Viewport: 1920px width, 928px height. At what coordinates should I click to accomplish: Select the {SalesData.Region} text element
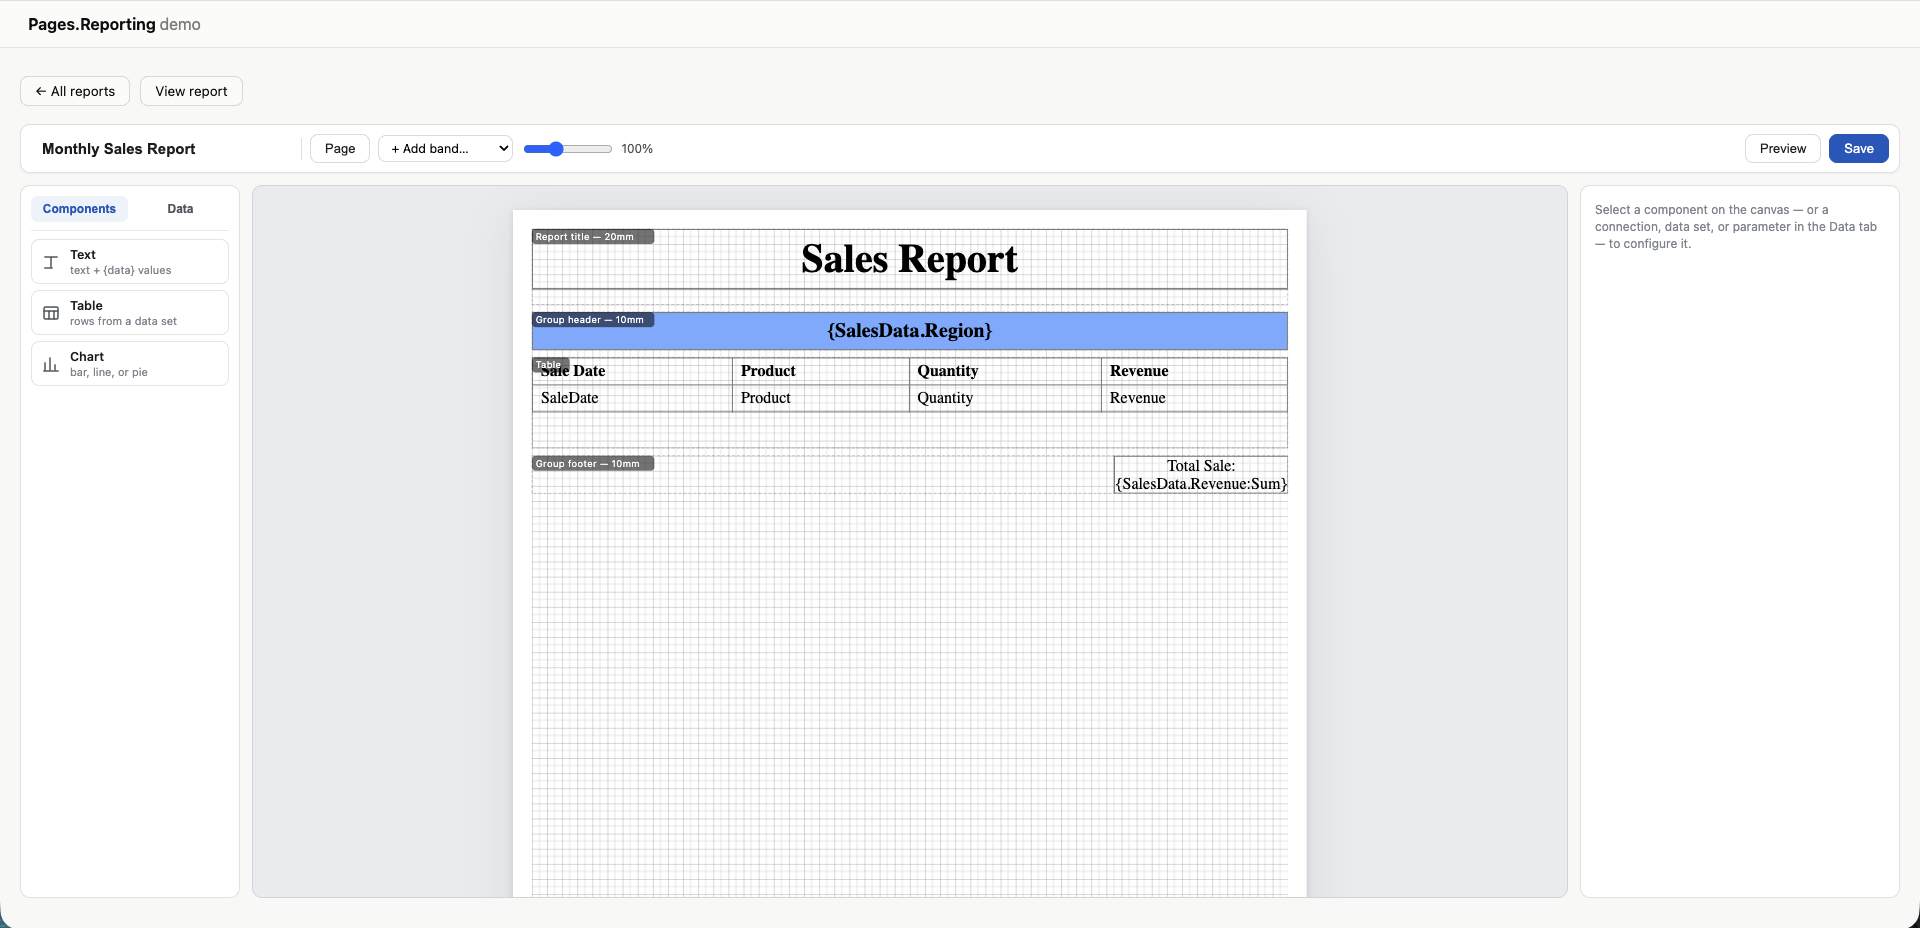click(909, 331)
